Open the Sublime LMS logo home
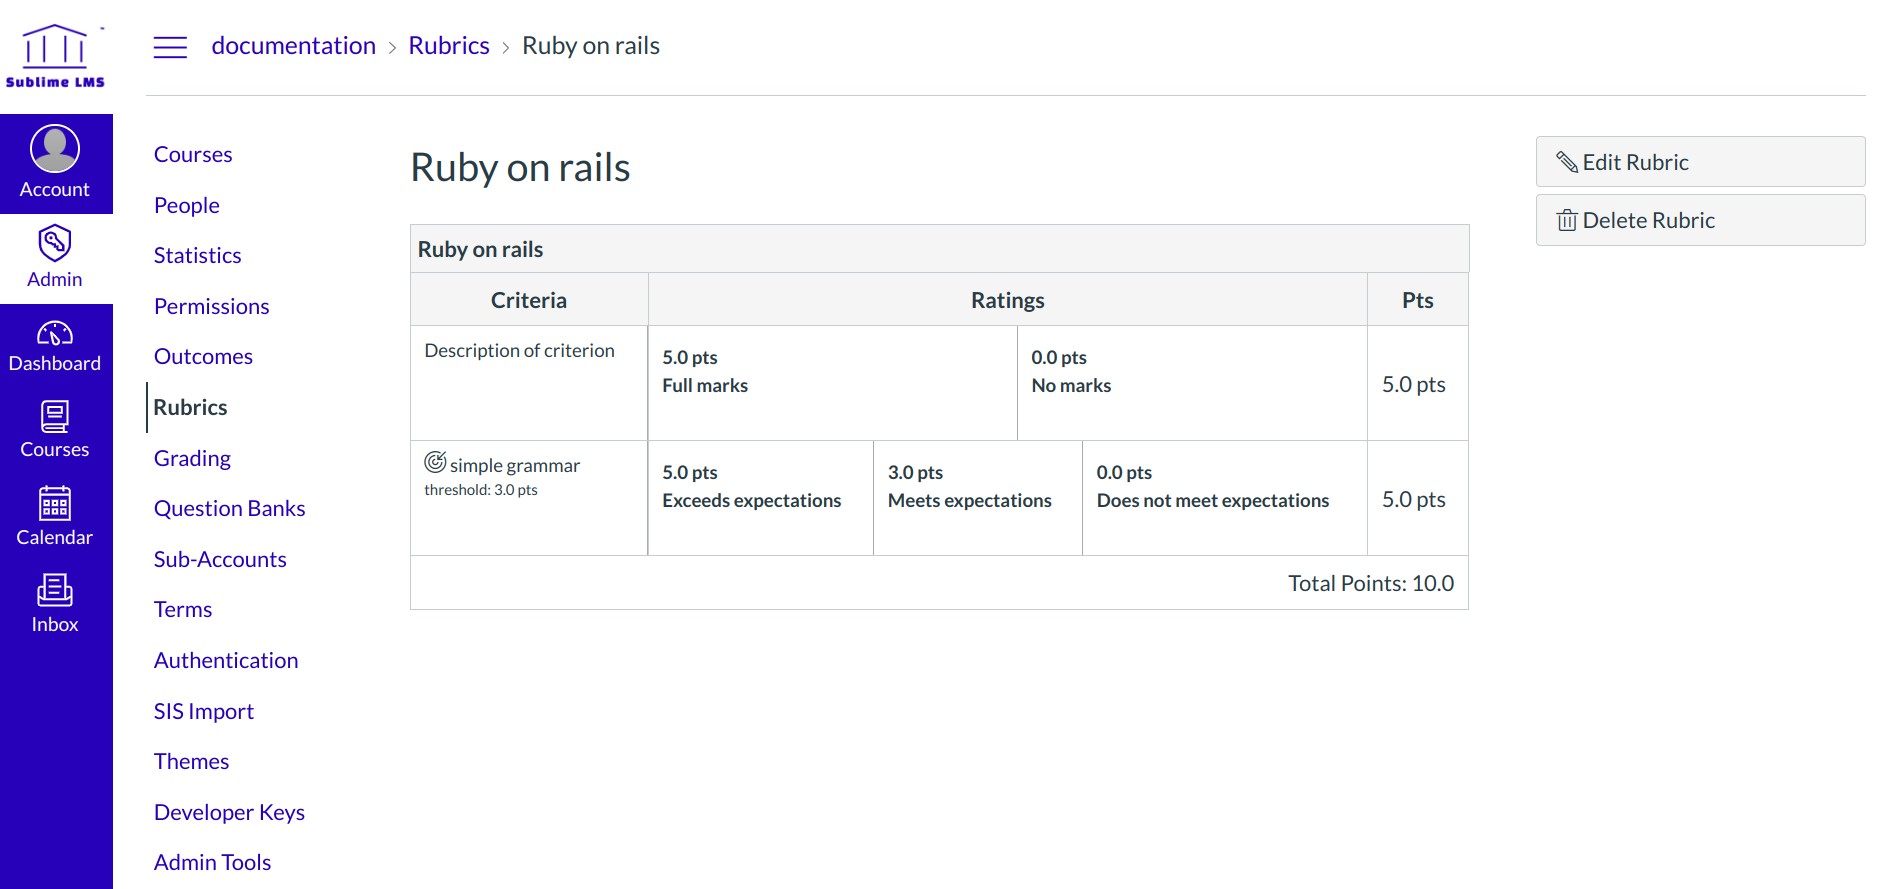The height and width of the screenshot is (889, 1890). pos(55,56)
